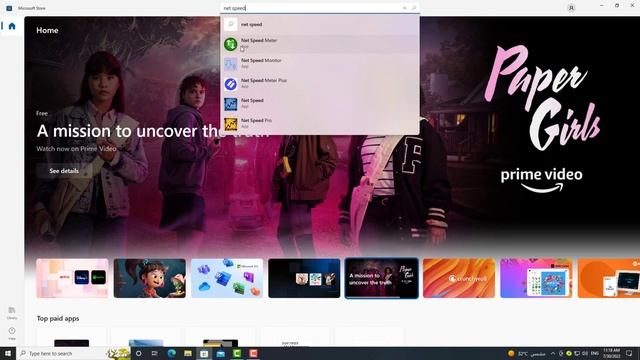Click the Microsoft Store taskbar icon
This screenshot has height=360, width=640.
[x=204, y=353]
